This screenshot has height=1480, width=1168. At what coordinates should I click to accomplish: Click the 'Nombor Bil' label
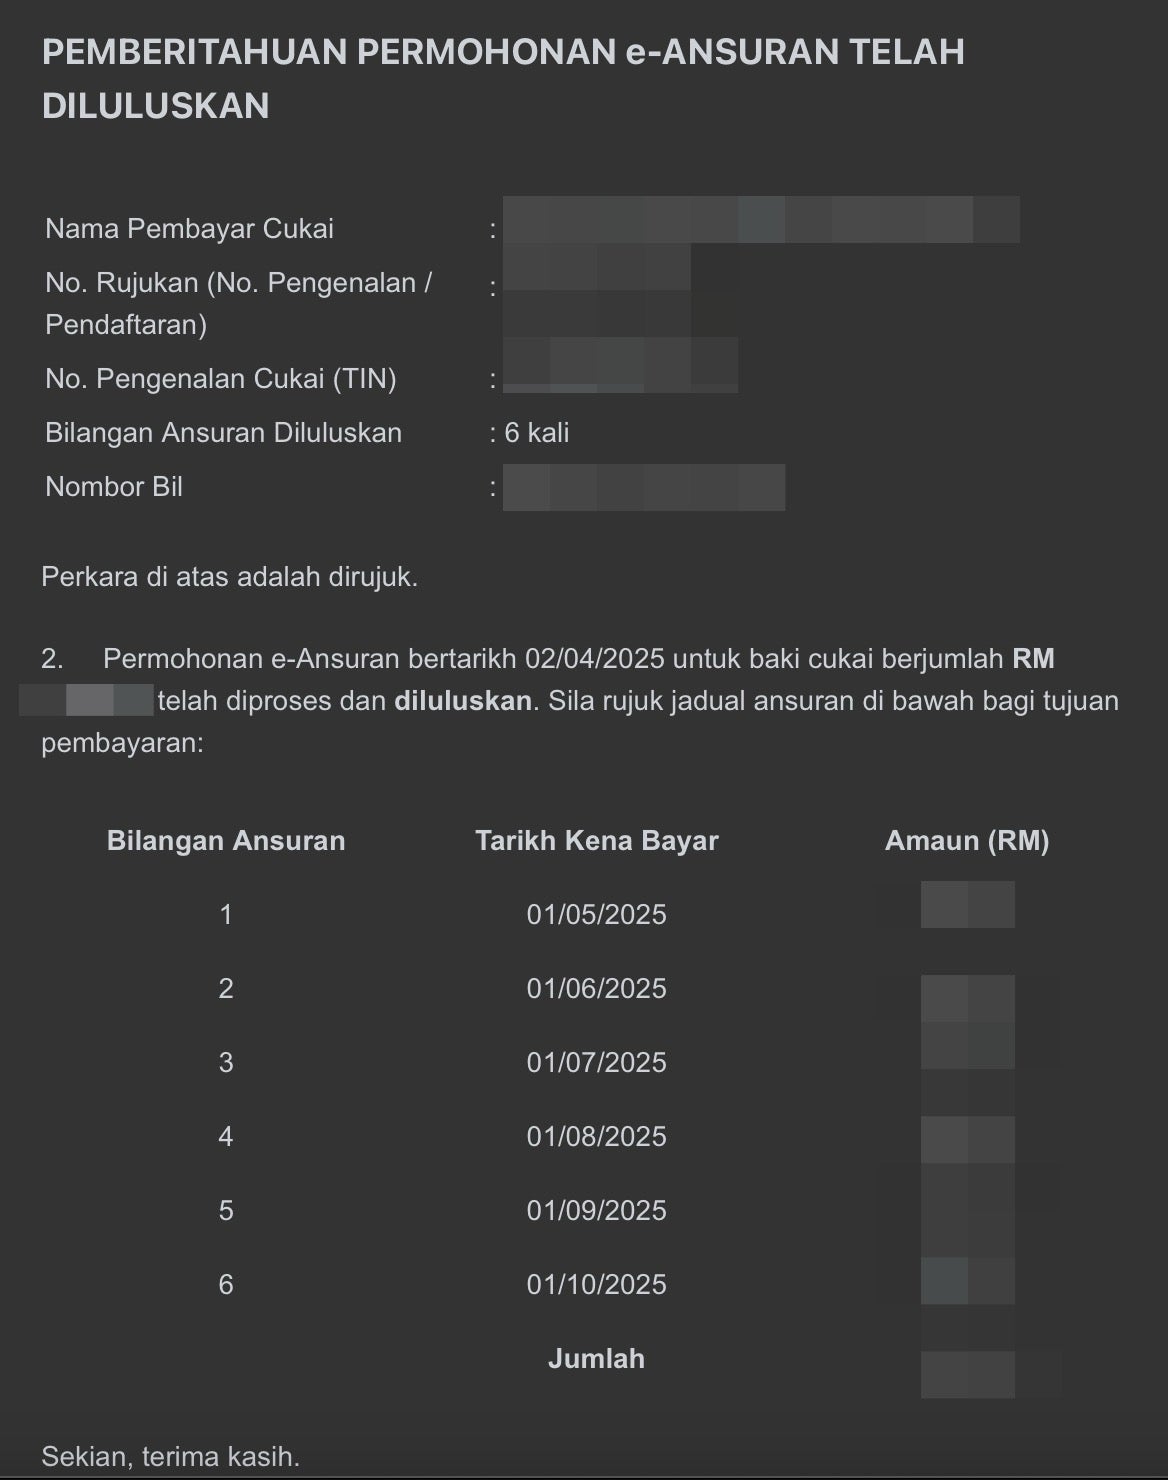point(114,487)
